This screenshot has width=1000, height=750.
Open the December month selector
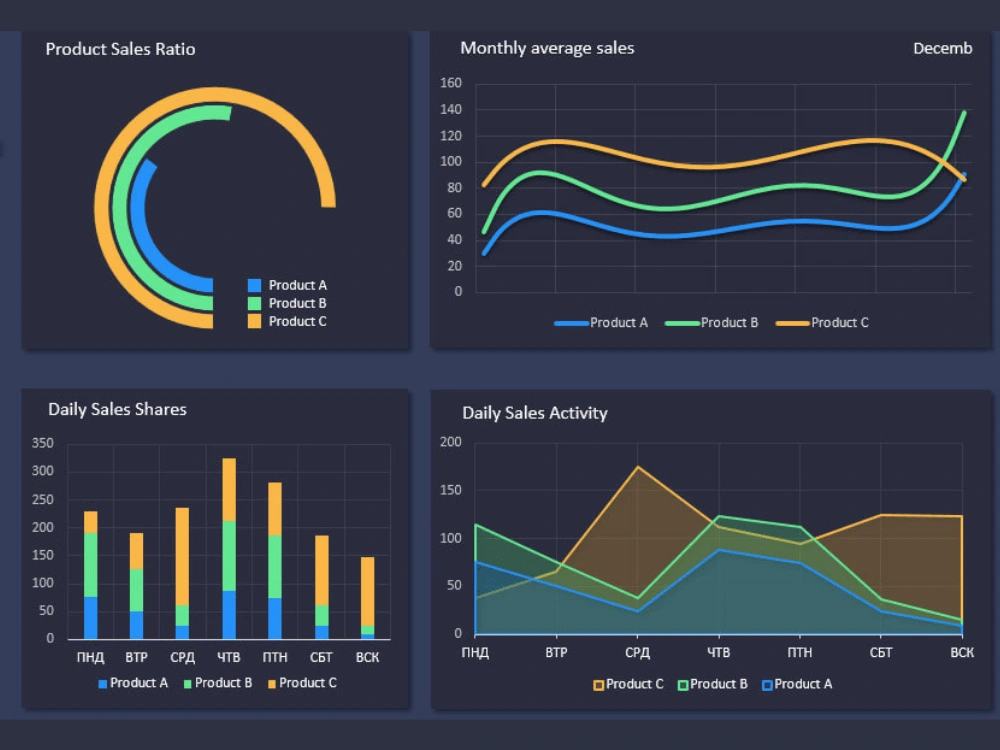pyautogui.click(x=941, y=47)
